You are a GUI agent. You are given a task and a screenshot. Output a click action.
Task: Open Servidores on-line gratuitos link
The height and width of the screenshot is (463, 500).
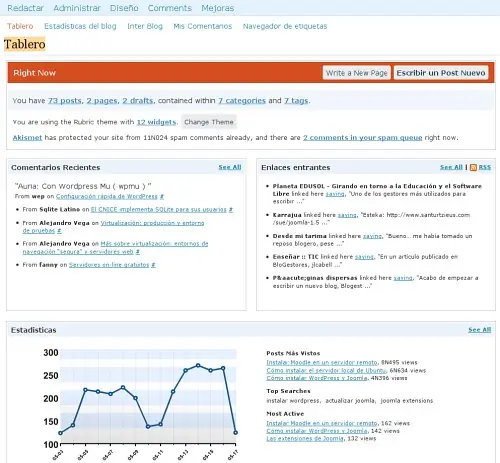tap(109, 265)
